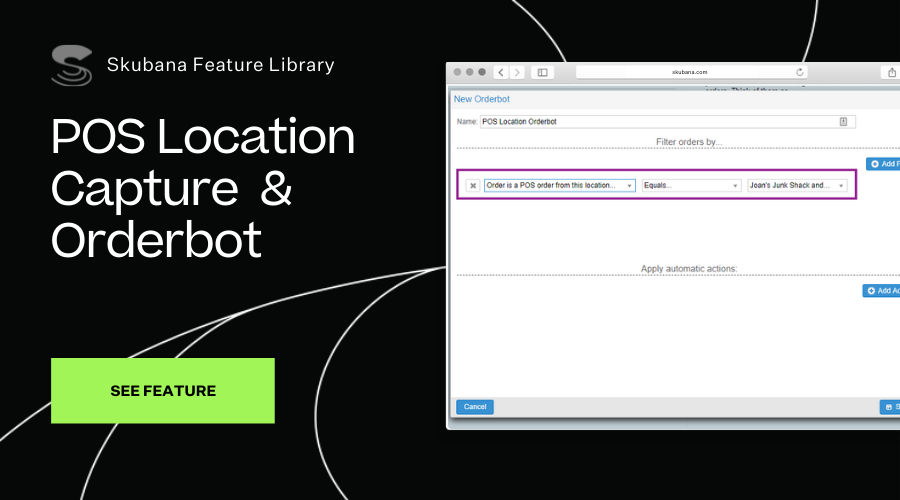Image resolution: width=900 pixels, height=500 pixels.
Task: Open the Equals operator dropdown
Action: [x=691, y=185]
